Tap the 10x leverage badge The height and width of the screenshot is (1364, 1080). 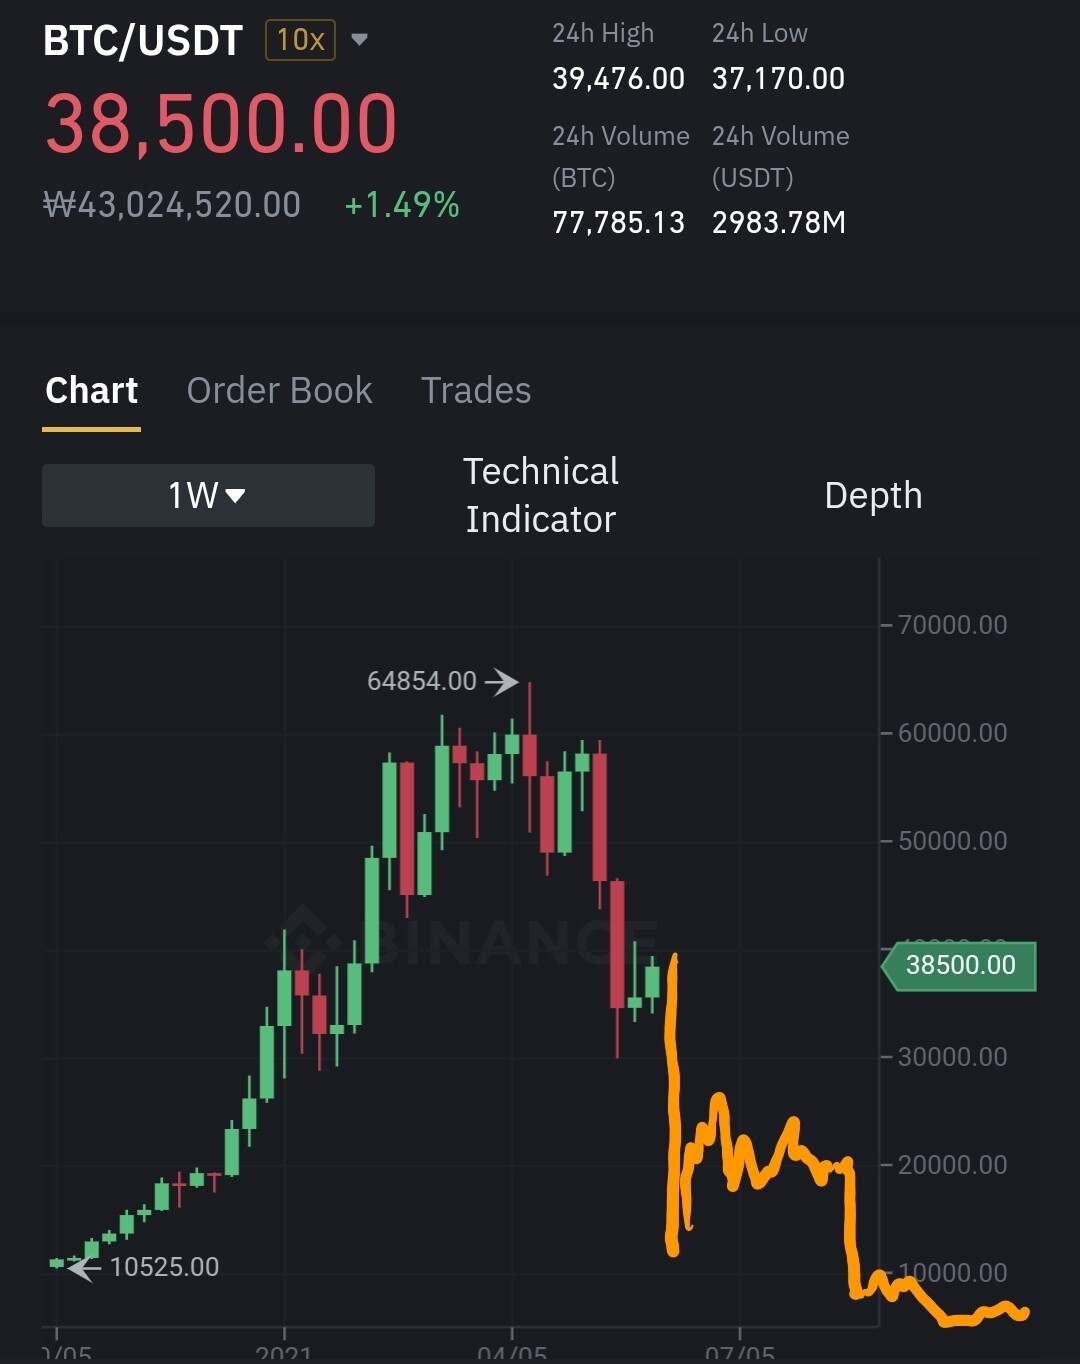coord(300,40)
